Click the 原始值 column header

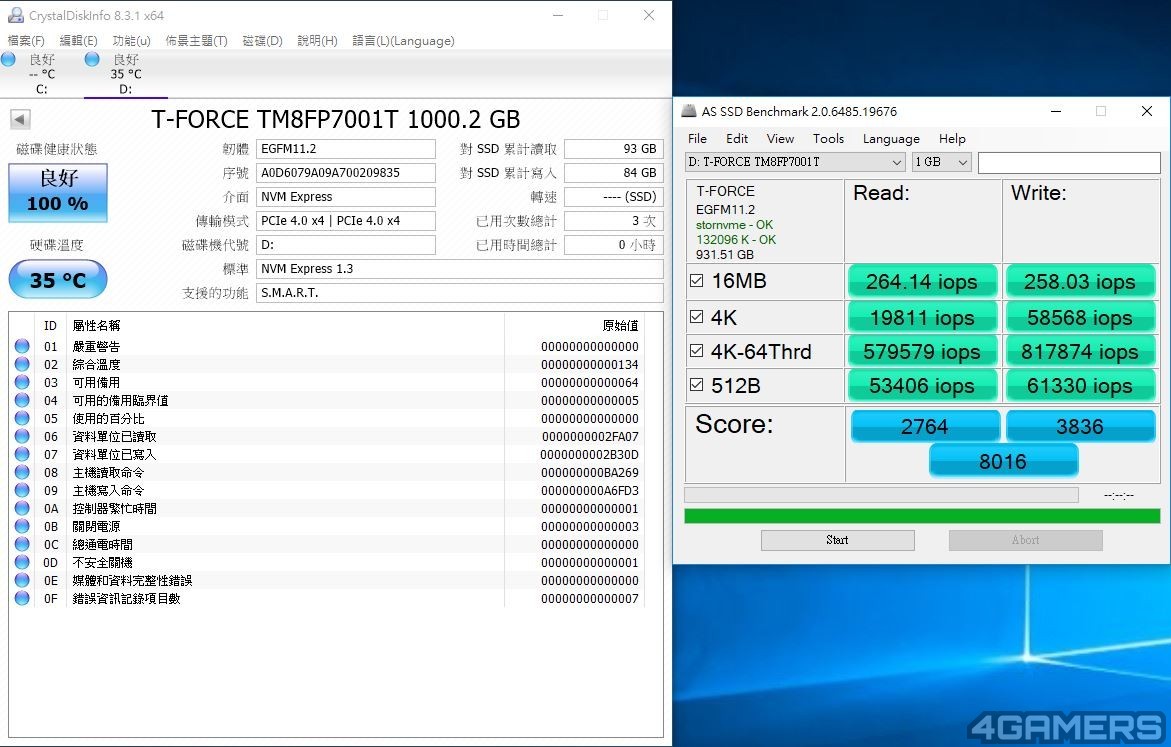point(621,326)
